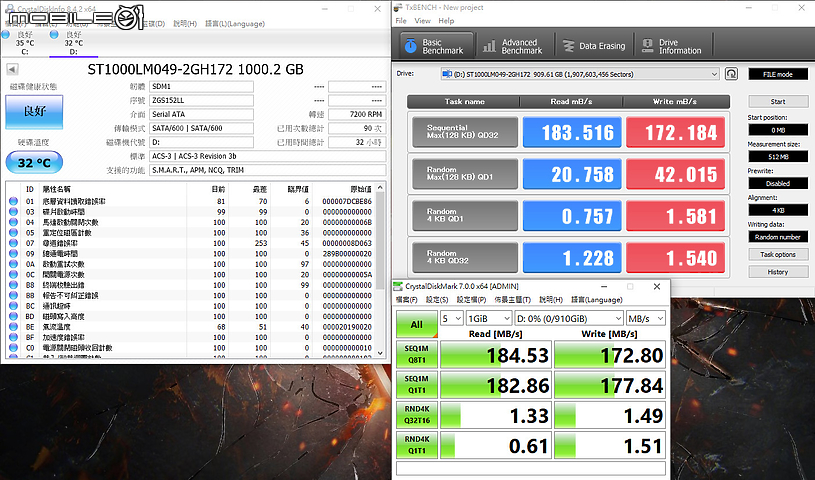Click the Measurement size 512 MB field
The height and width of the screenshot is (480, 815).
pyautogui.click(x=778, y=157)
